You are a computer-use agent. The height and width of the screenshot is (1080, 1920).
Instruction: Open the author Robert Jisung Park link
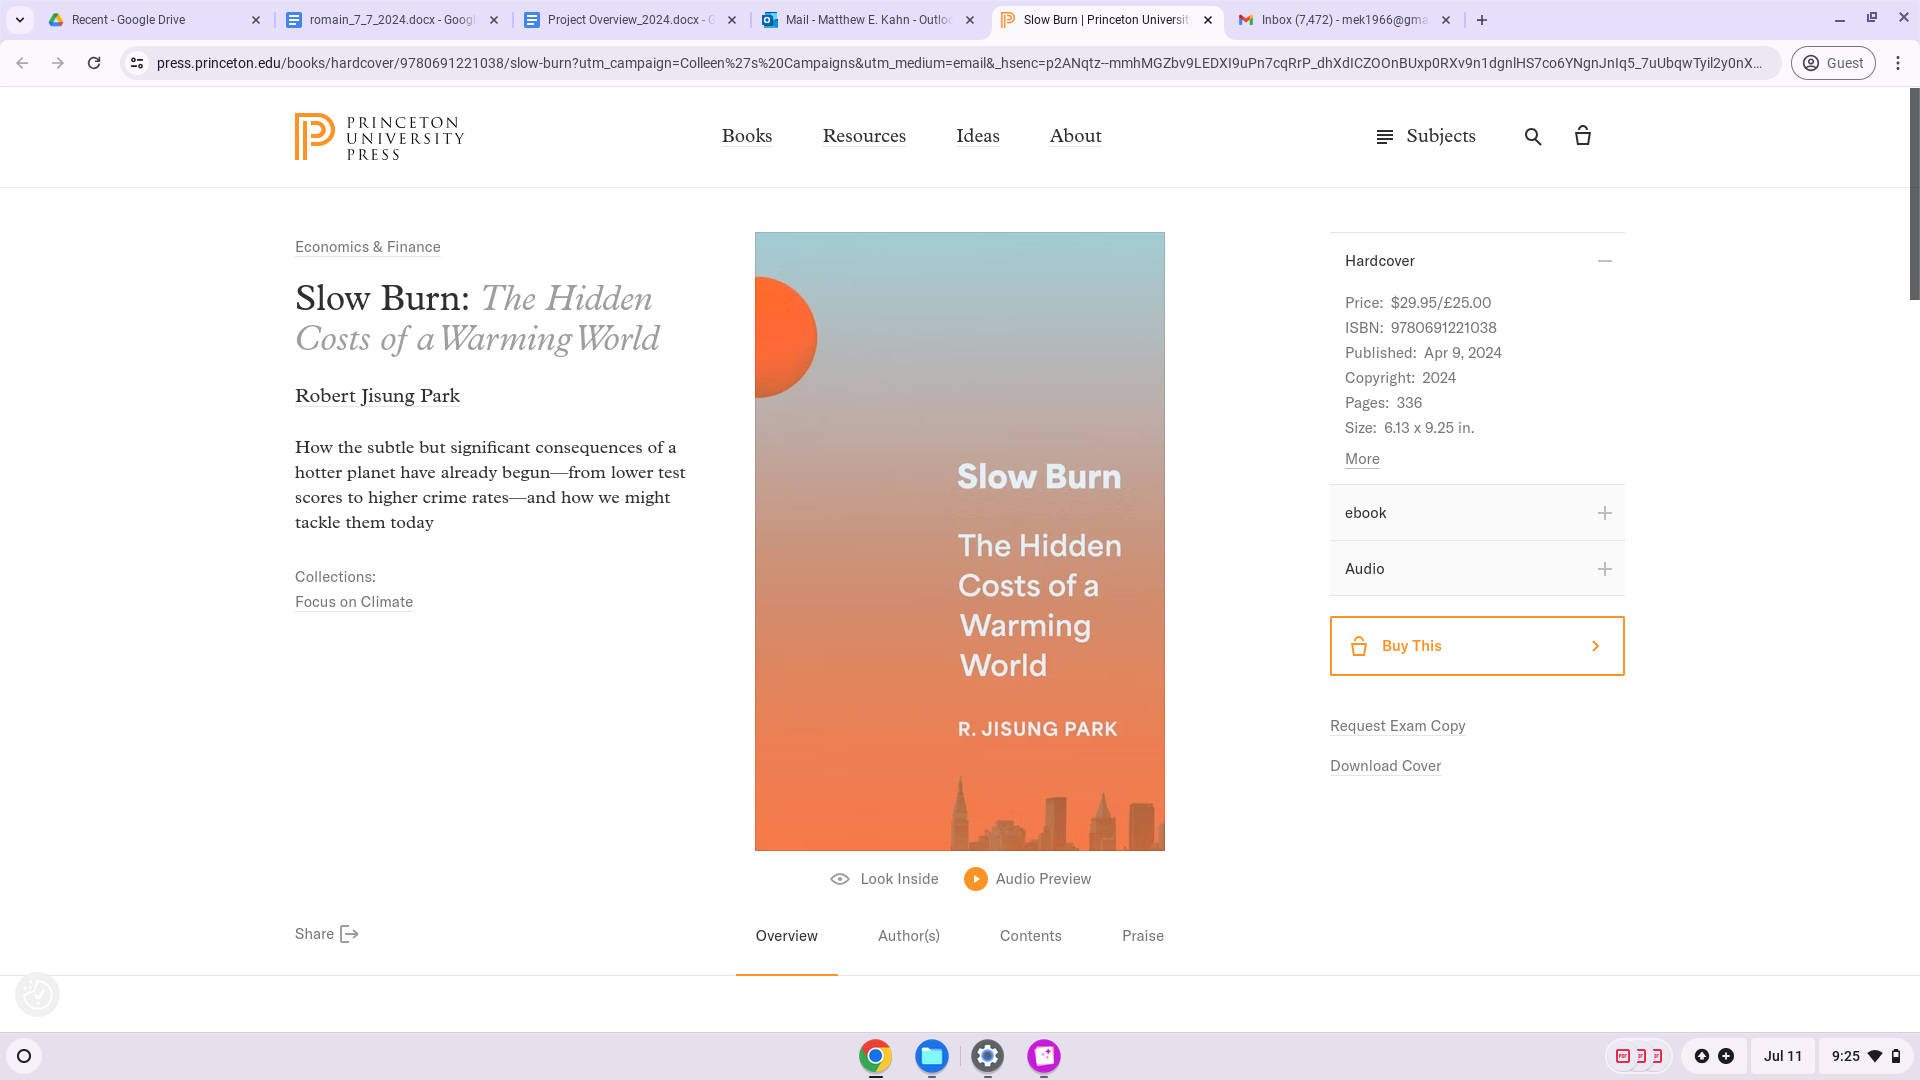pyautogui.click(x=377, y=396)
